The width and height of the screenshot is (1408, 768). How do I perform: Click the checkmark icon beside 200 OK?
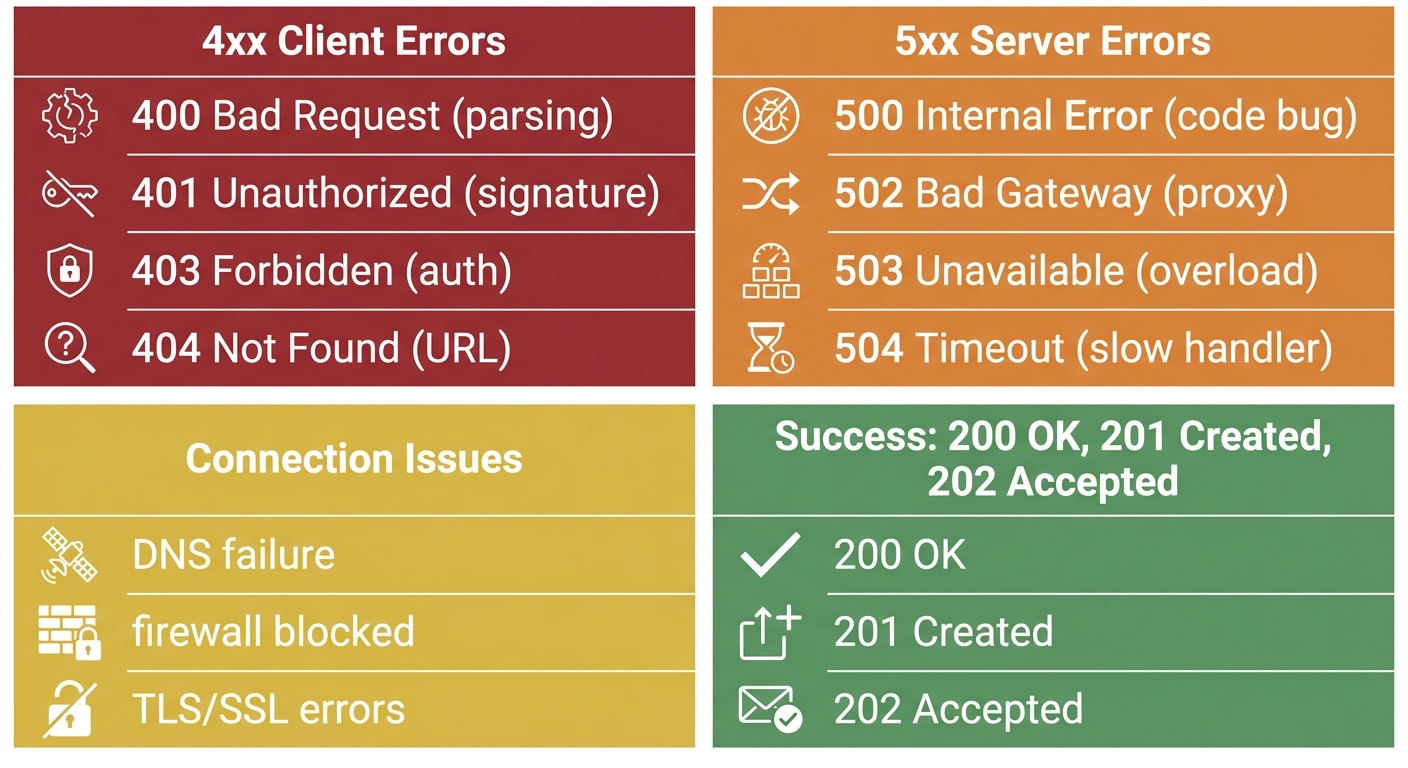click(x=770, y=555)
